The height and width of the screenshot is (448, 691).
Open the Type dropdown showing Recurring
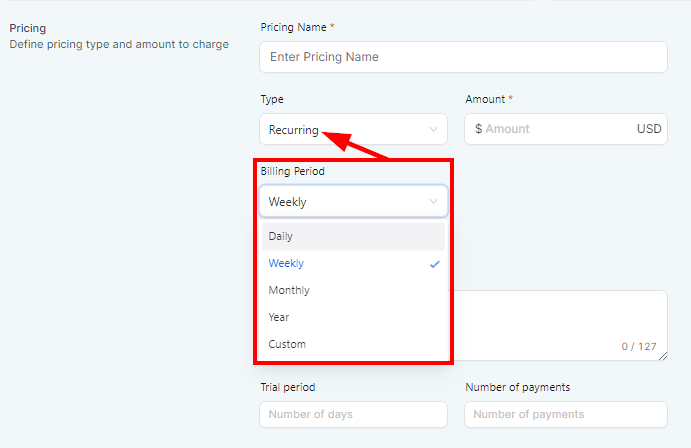click(340, 129)
